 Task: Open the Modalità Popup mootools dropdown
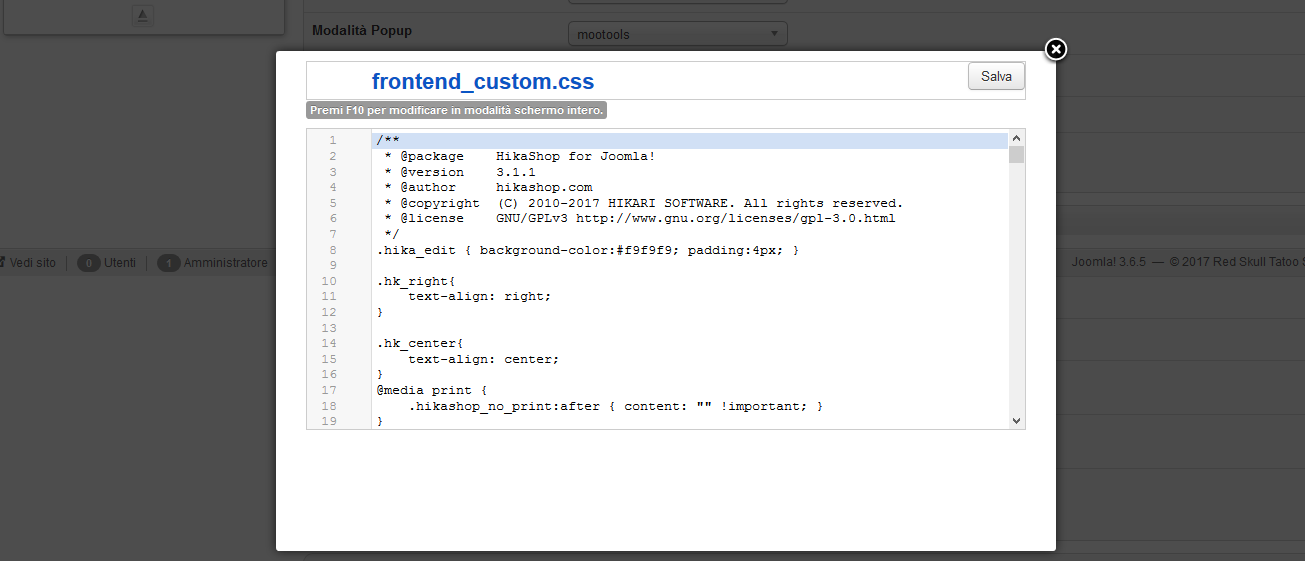coord(678,34)
